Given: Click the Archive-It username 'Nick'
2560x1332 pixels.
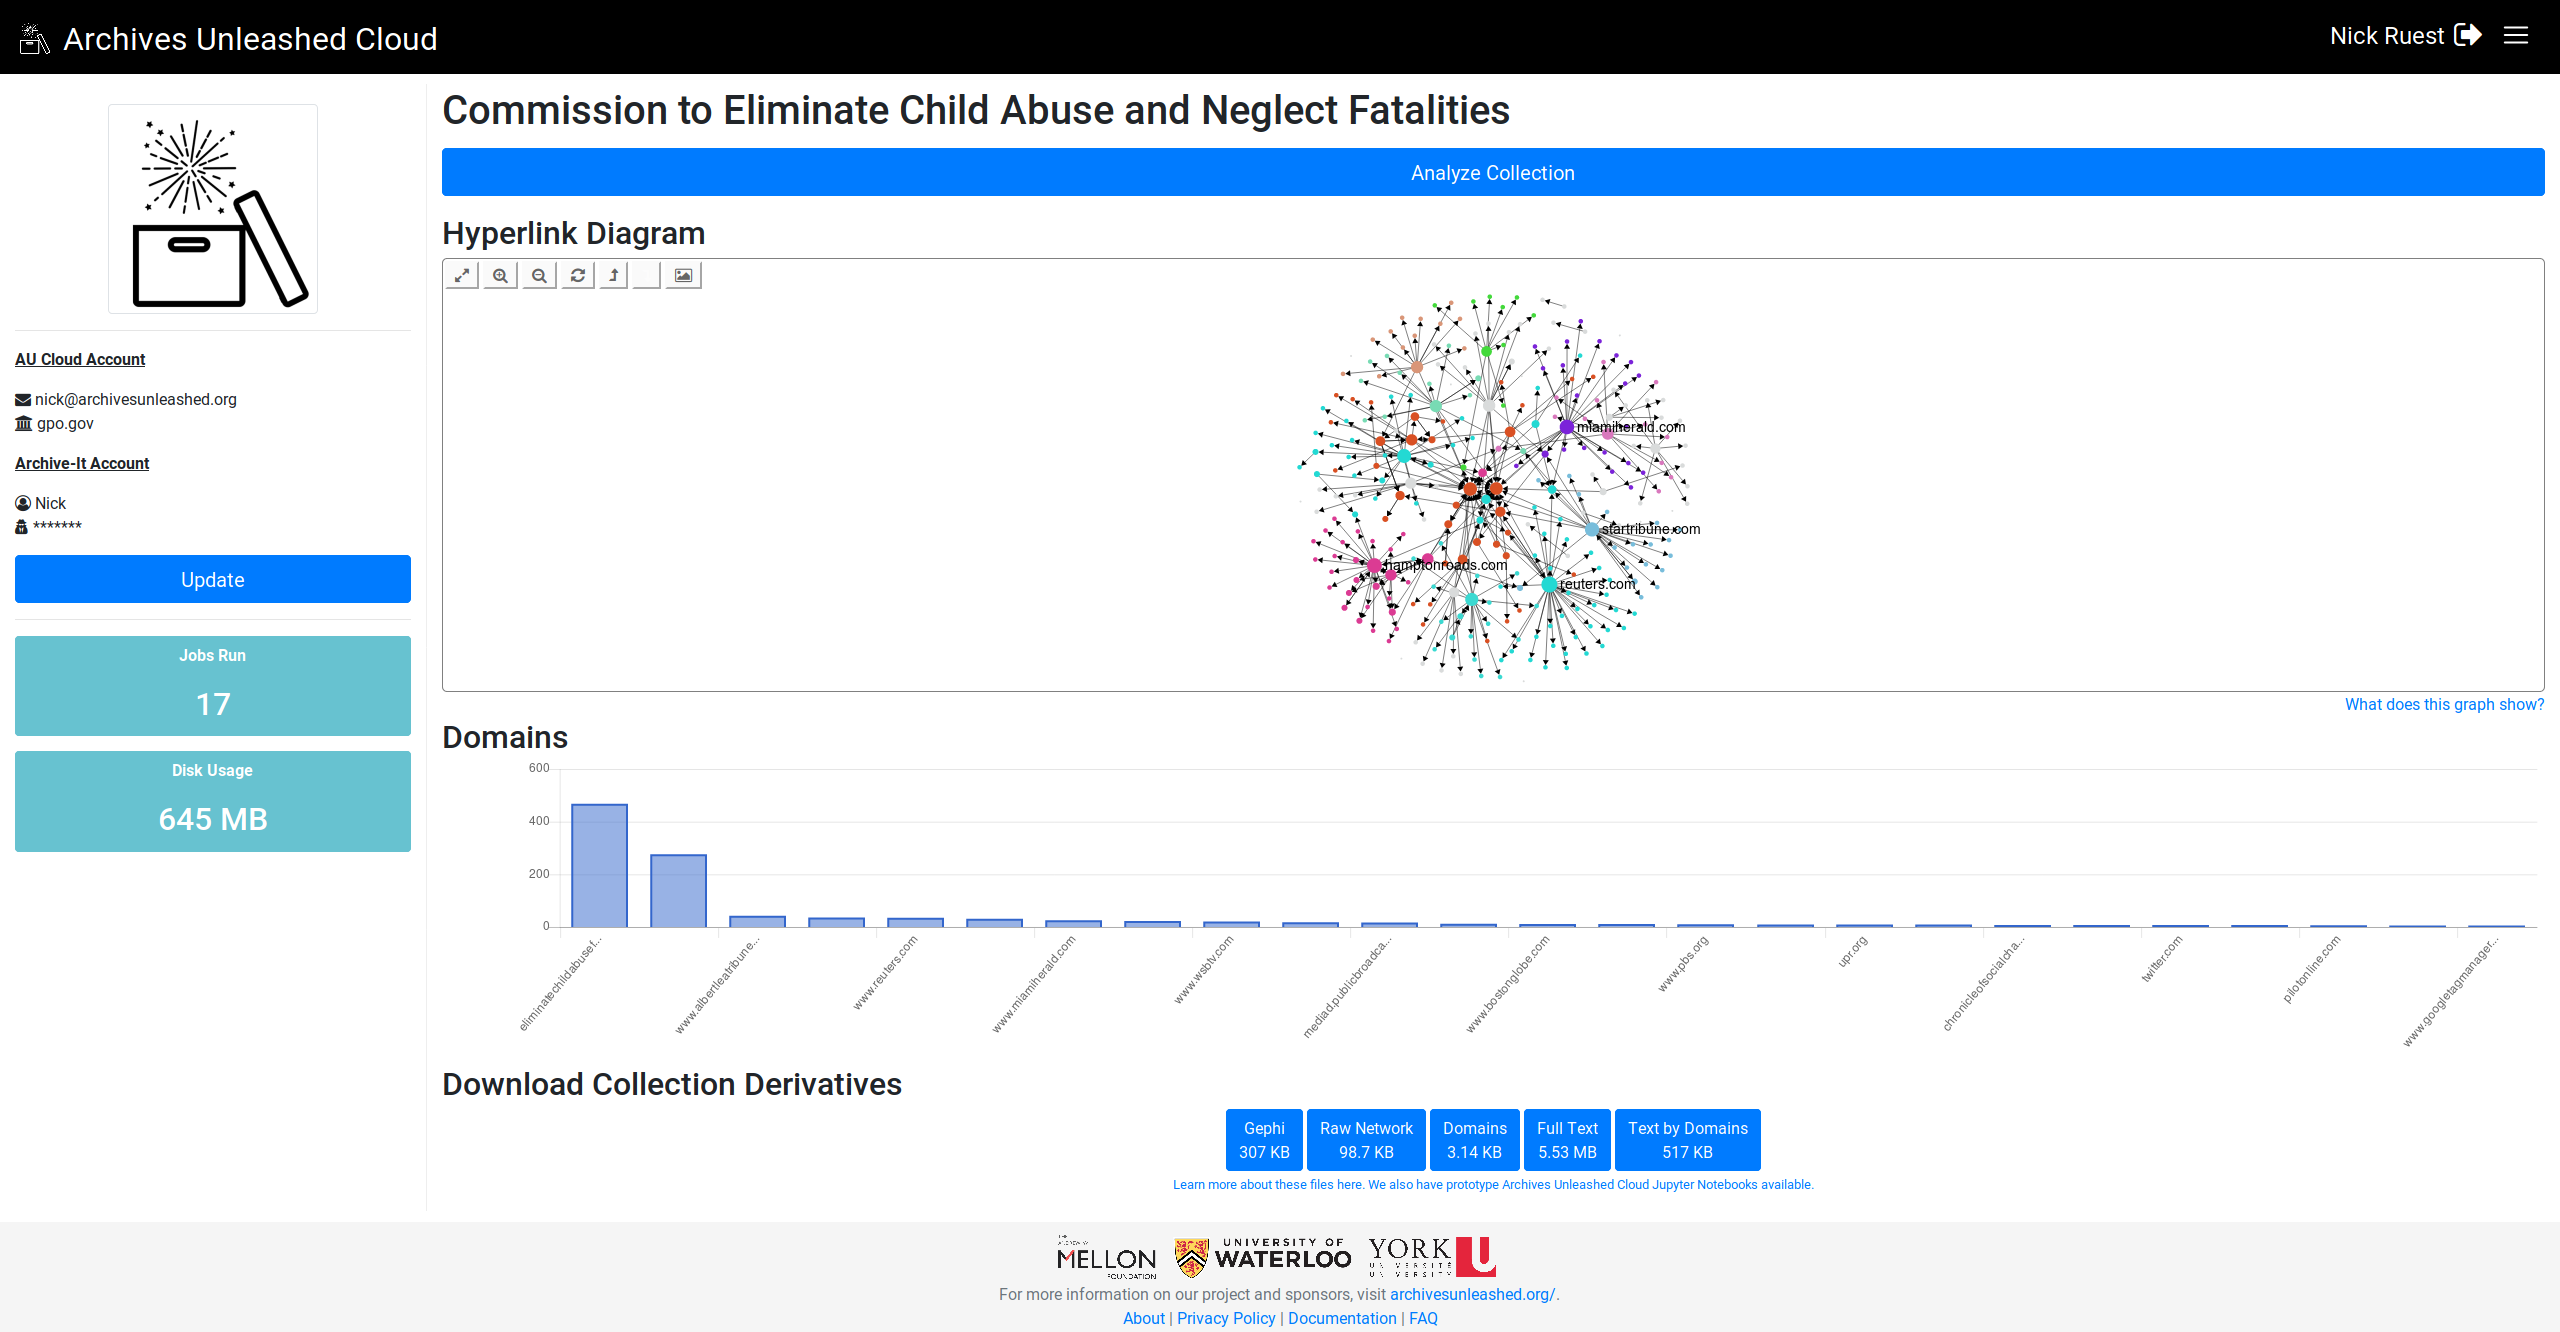Looking at the screenshot, I should [50, 503].
